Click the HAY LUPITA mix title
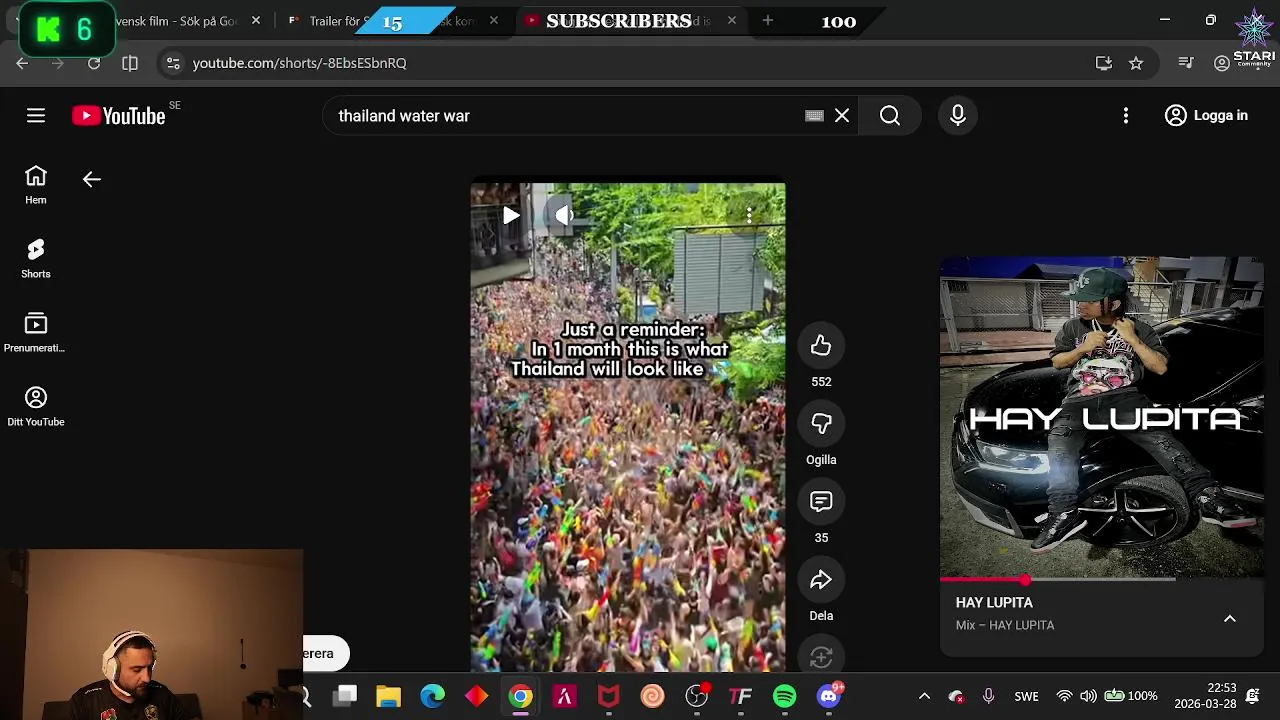The width and height of the screenshot is (1280, 720). click(994, 603)
